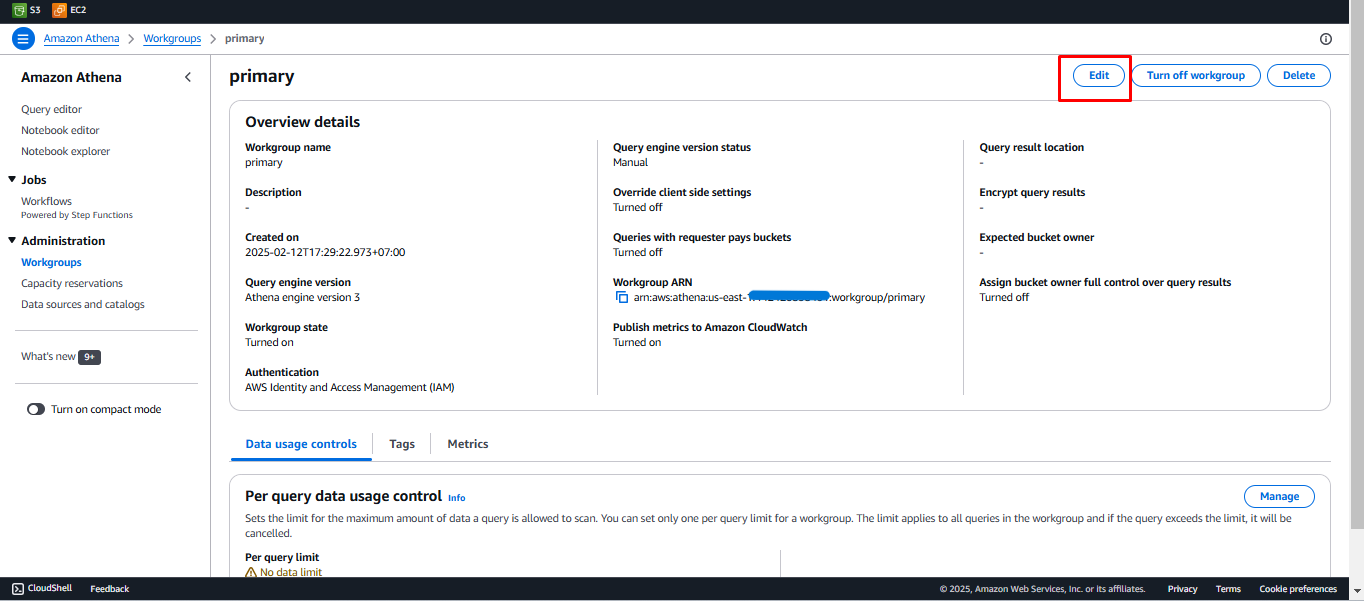Open CloudShell from the footer icon
Viewport: 1364px width, 601px height.
click(x=18, y=589)
